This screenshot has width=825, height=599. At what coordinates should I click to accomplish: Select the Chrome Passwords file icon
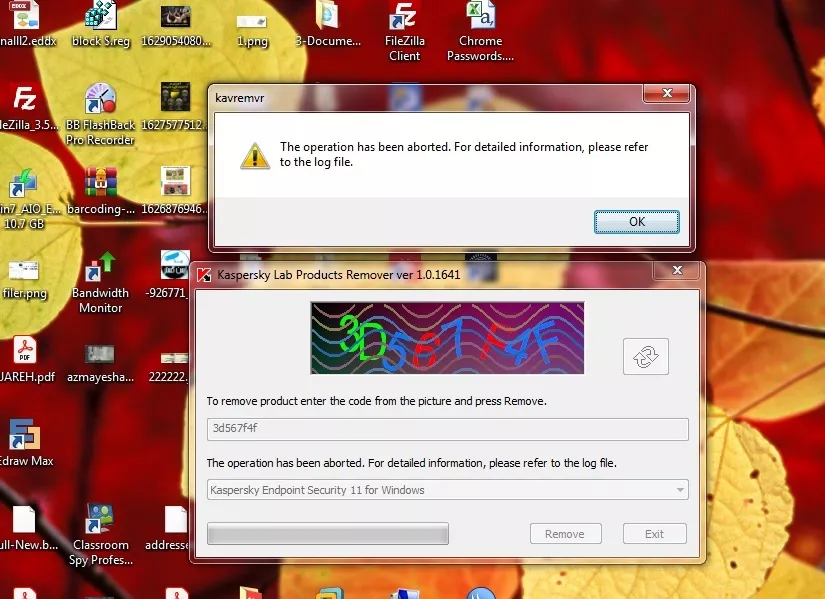coord(480,32)
